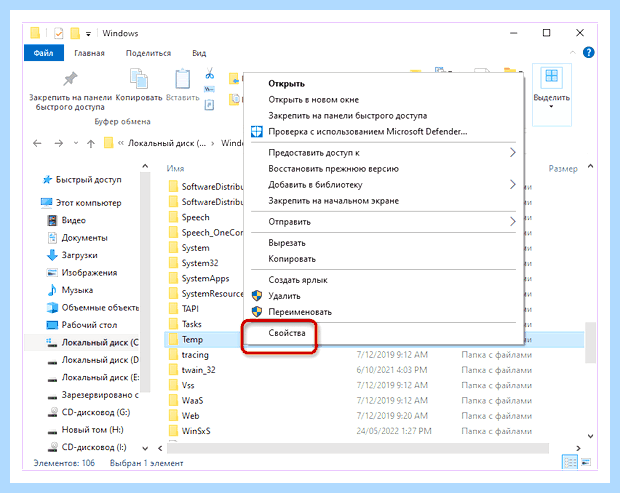The image size is (620, 493).
Task: Go up one level with the Up arrow
Action: pos(91,143)
